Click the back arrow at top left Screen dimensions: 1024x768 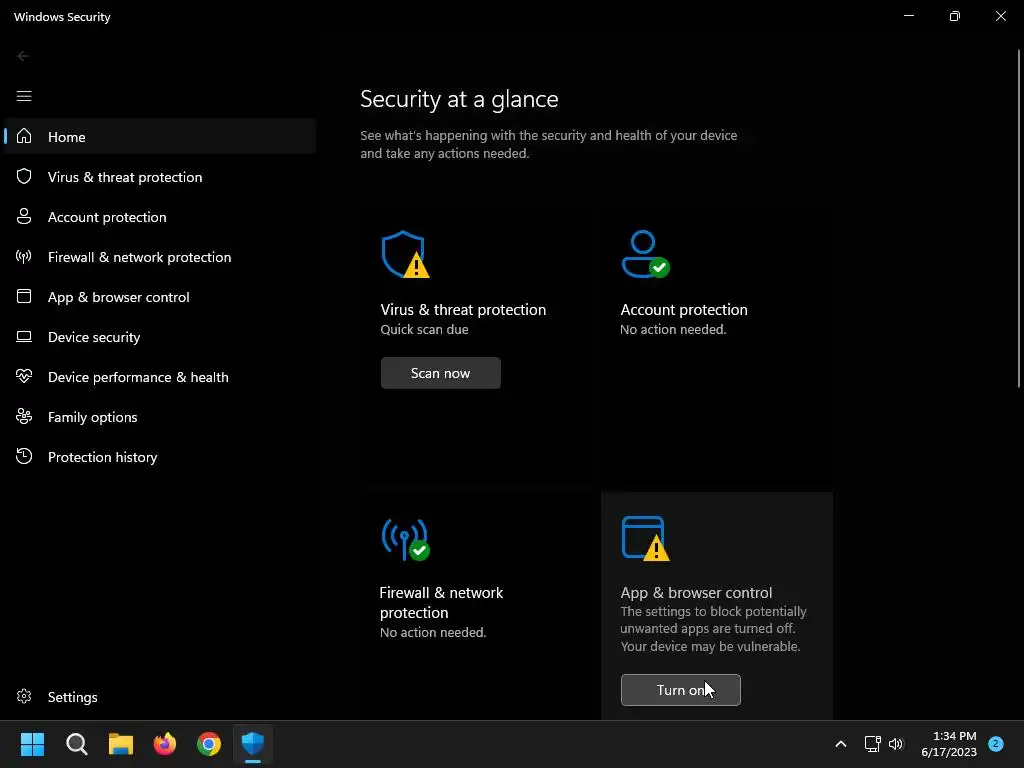(x=23, y=56)
